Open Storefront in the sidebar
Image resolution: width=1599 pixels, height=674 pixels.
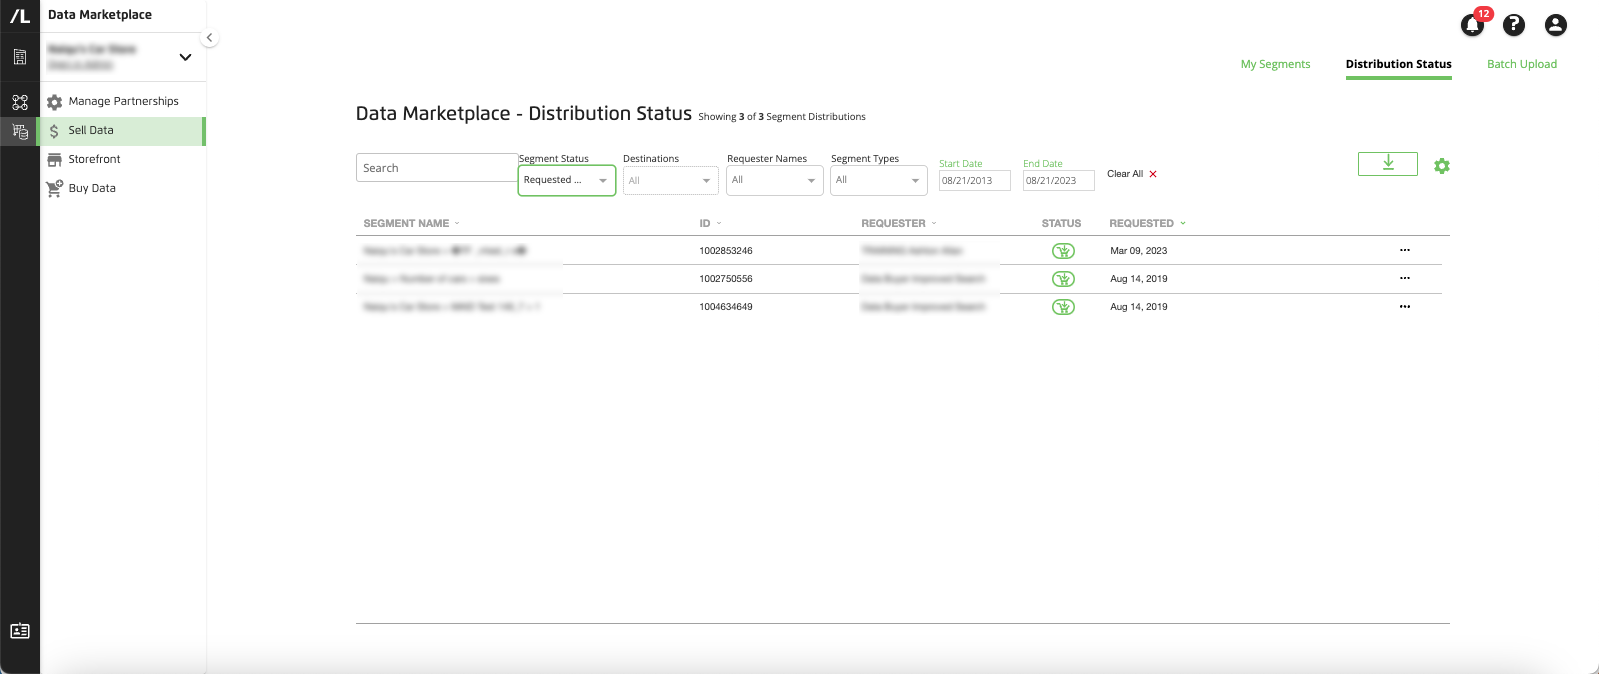122,159
